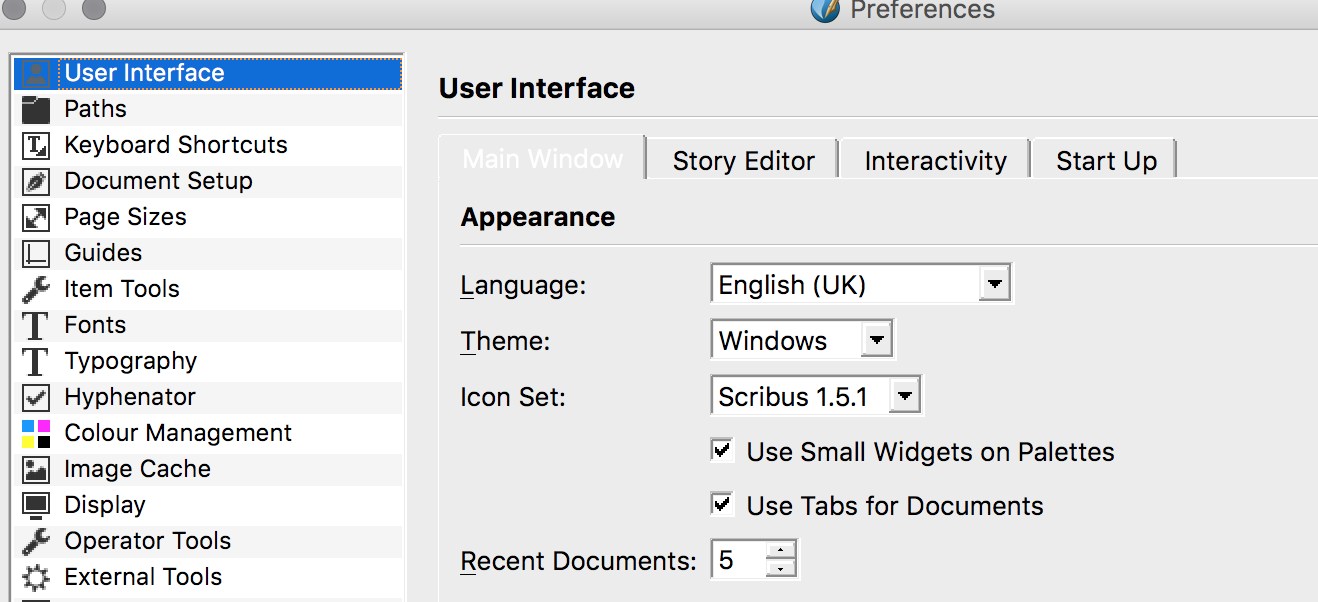This screenshot has height=602, width=1318.
Task: Switch to the Story Editor tab
Action: (x=743, y=161)
